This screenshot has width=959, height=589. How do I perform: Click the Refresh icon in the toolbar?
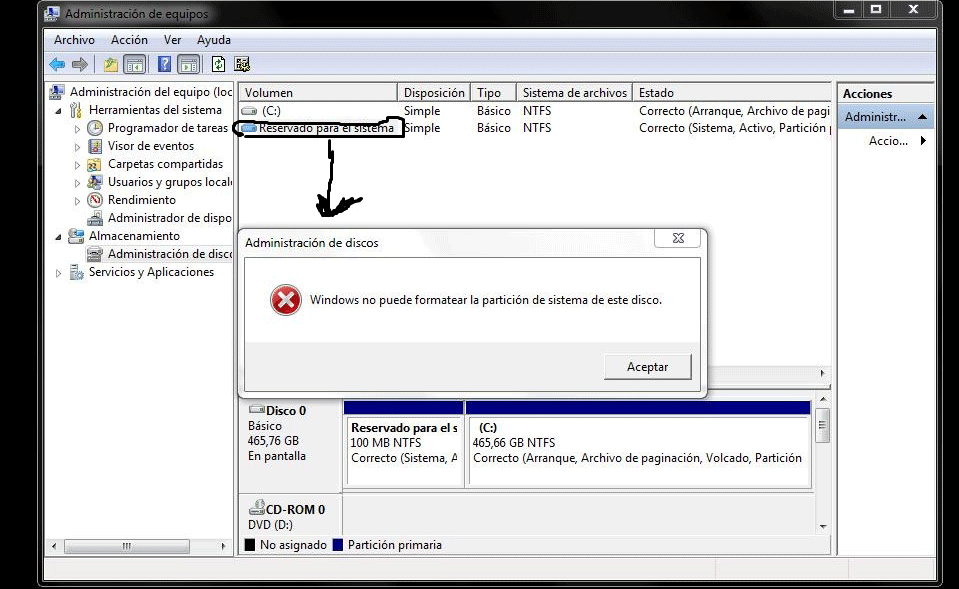(218, 64)
